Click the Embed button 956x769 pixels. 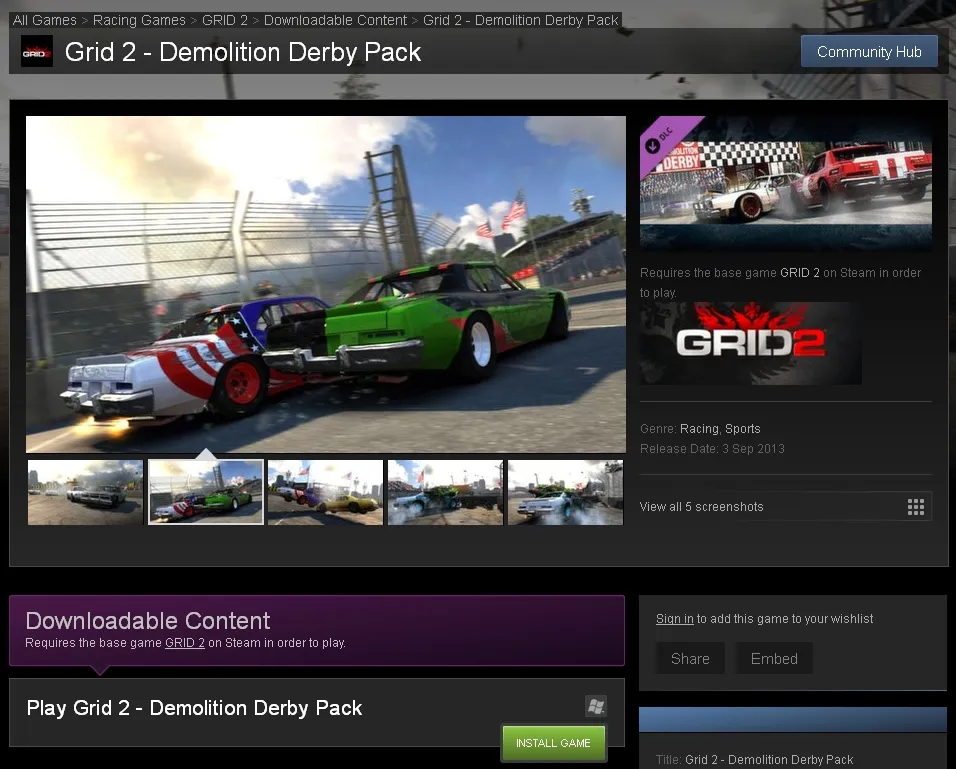coord(774,659)
